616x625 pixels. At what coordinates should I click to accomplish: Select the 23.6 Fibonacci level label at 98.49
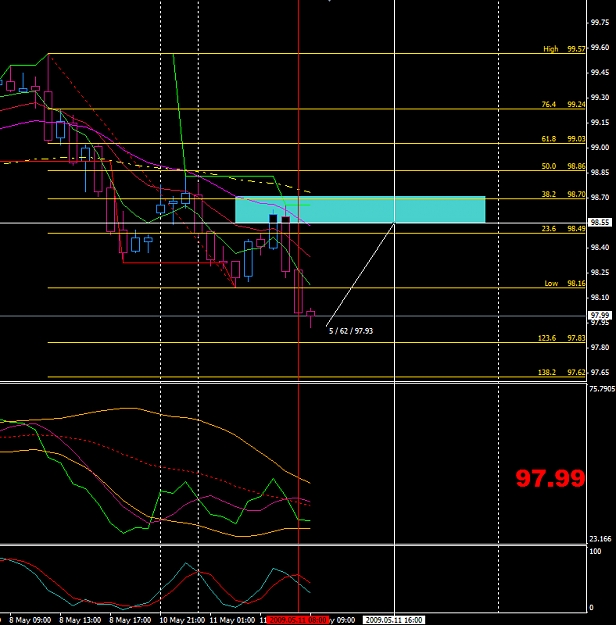tap(563, 228)
